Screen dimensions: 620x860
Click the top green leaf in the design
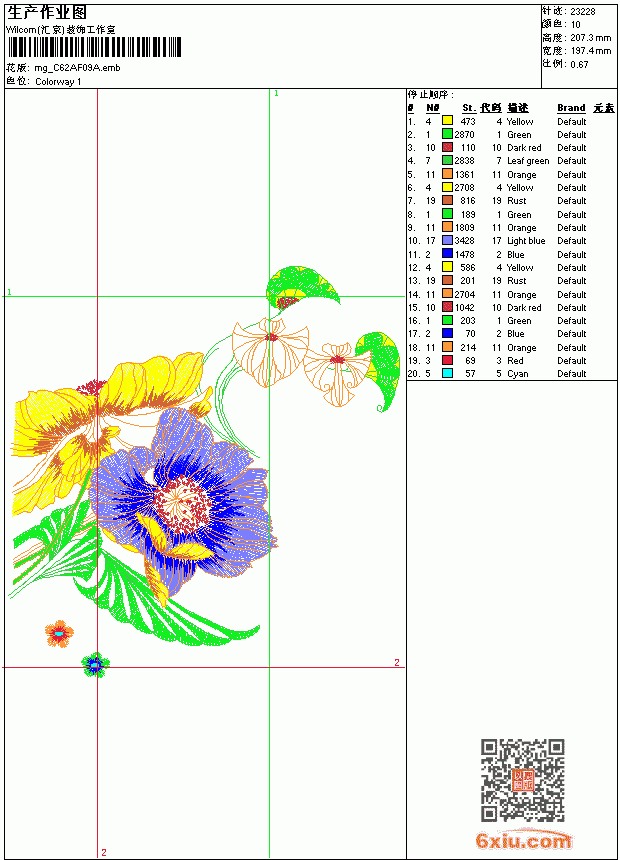pos(302,285)
